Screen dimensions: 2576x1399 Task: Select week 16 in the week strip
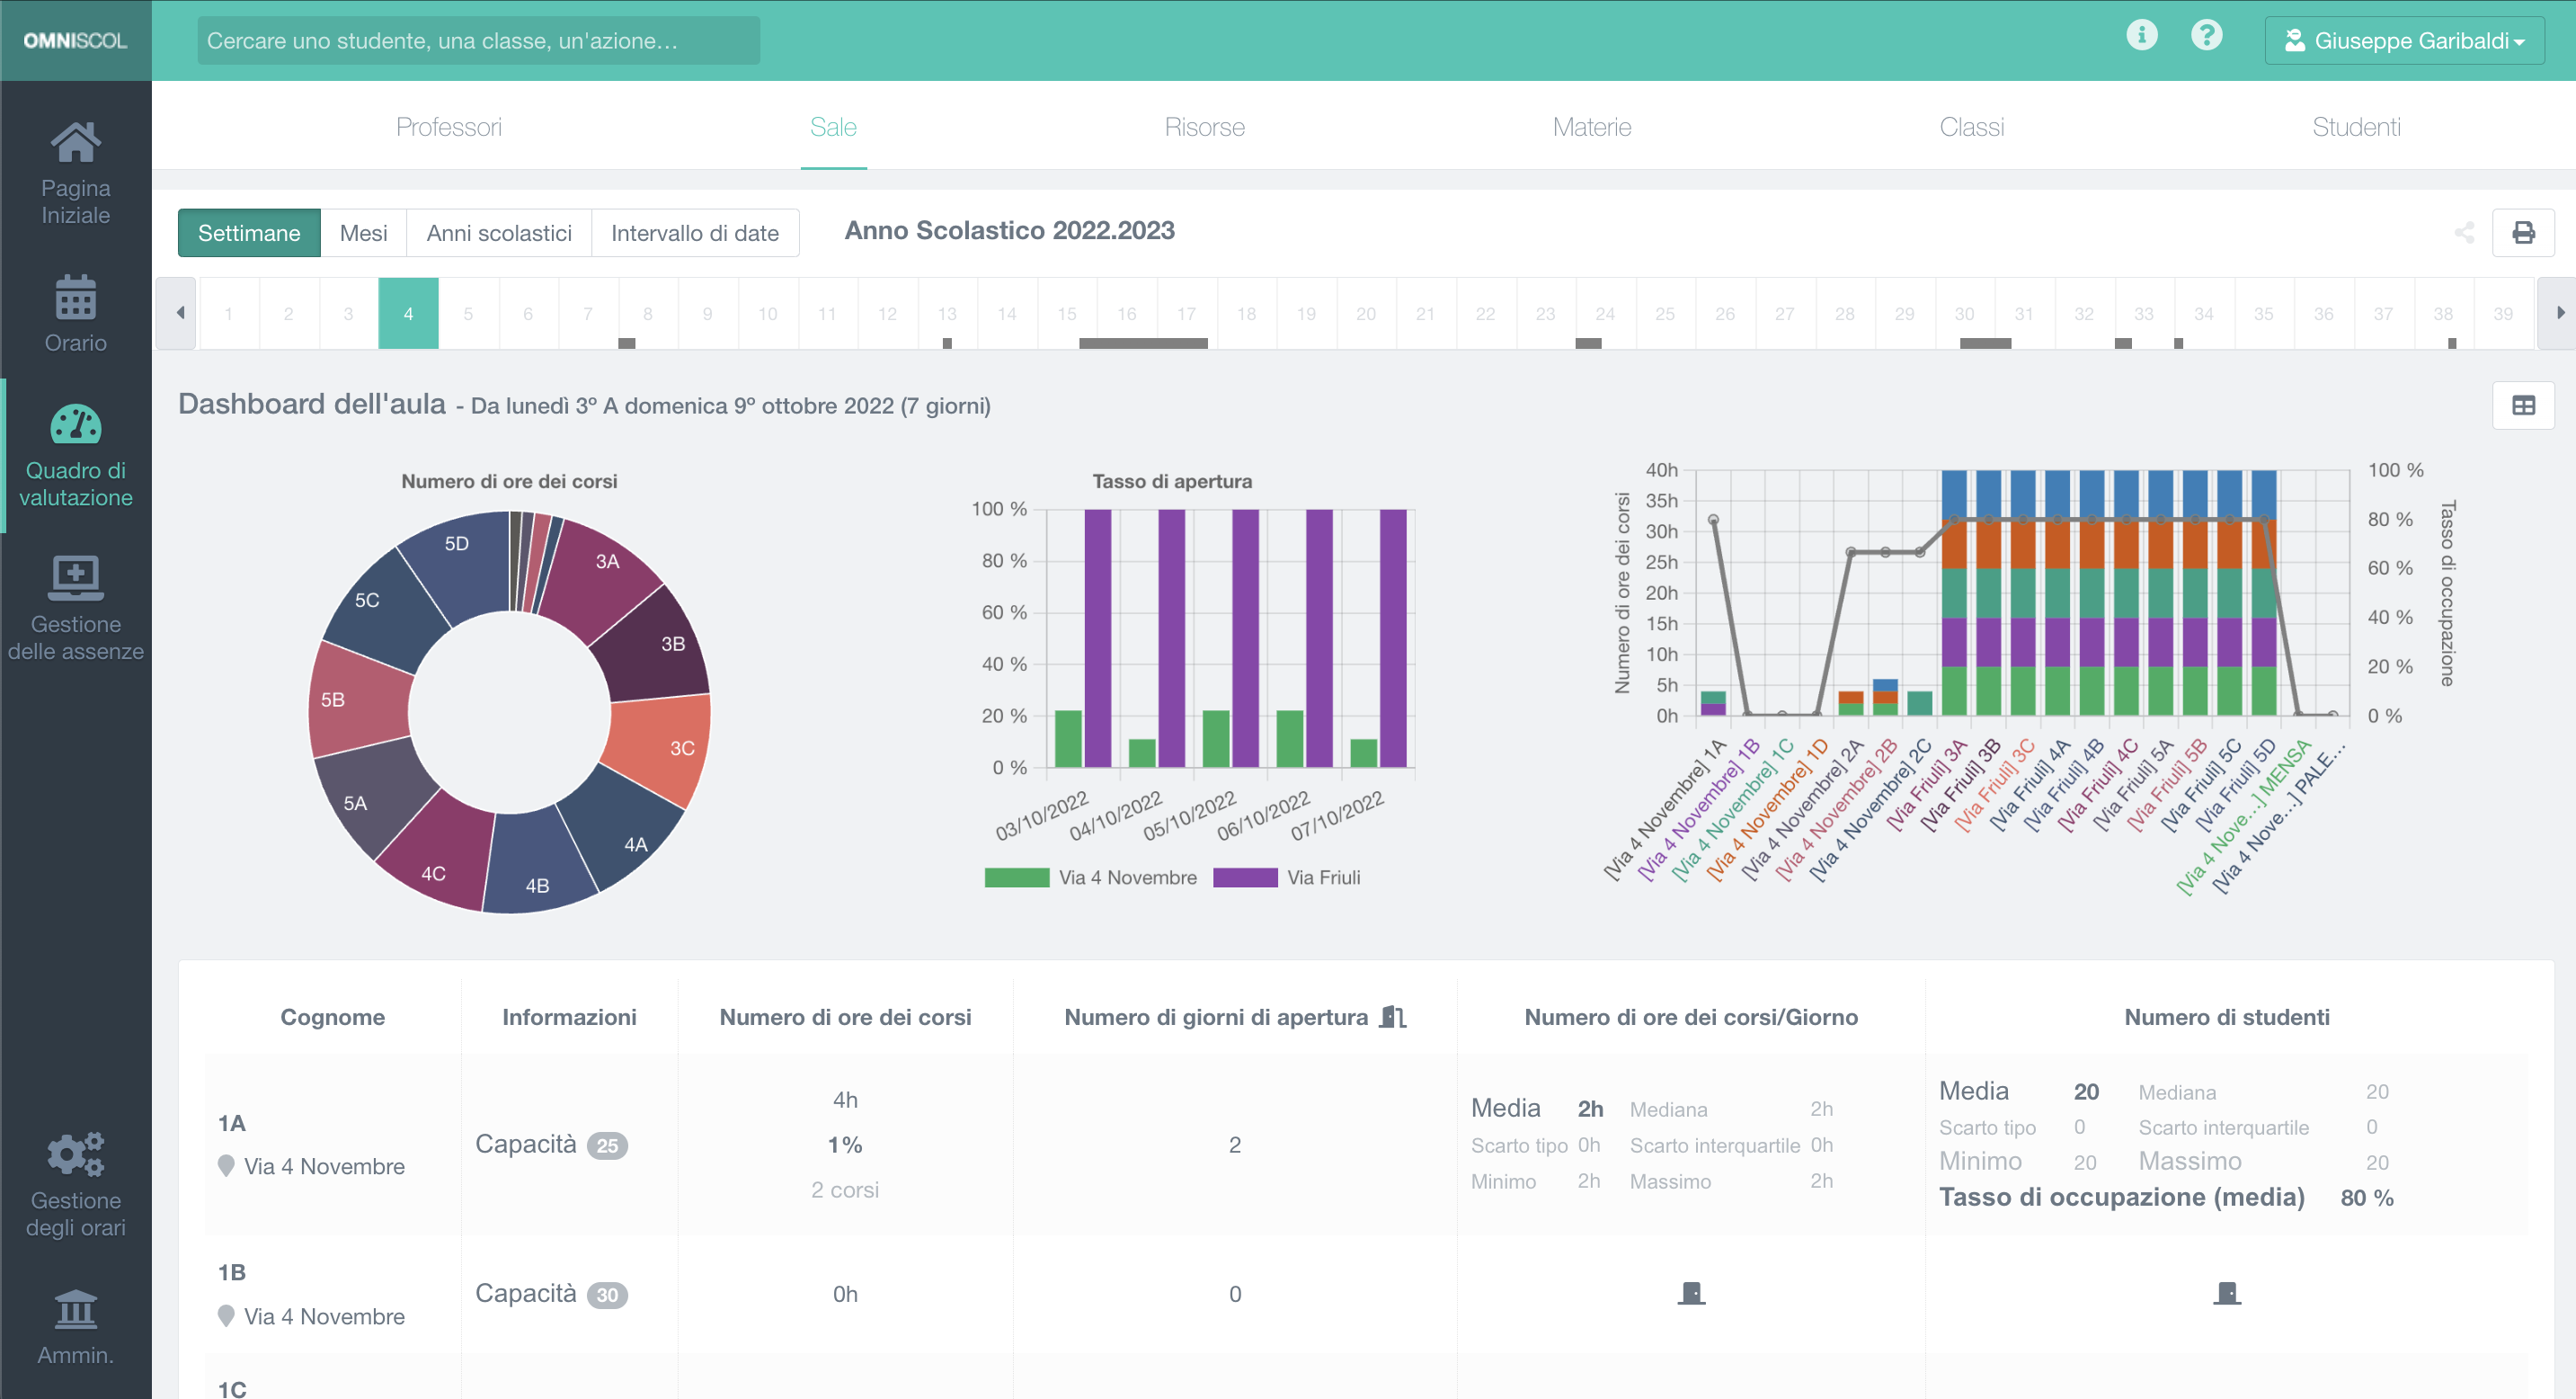coord(1126,312)
